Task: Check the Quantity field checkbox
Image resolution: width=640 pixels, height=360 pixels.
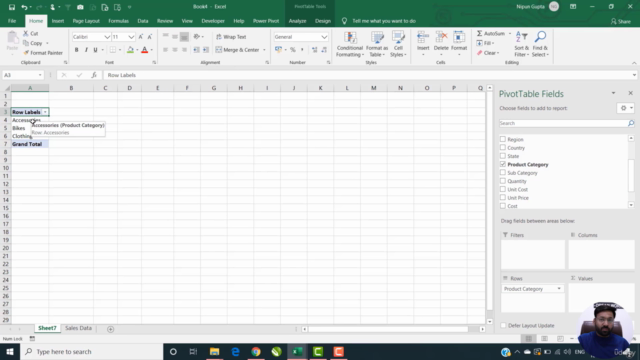Action: pyautogui.click(x=503, y=181)
